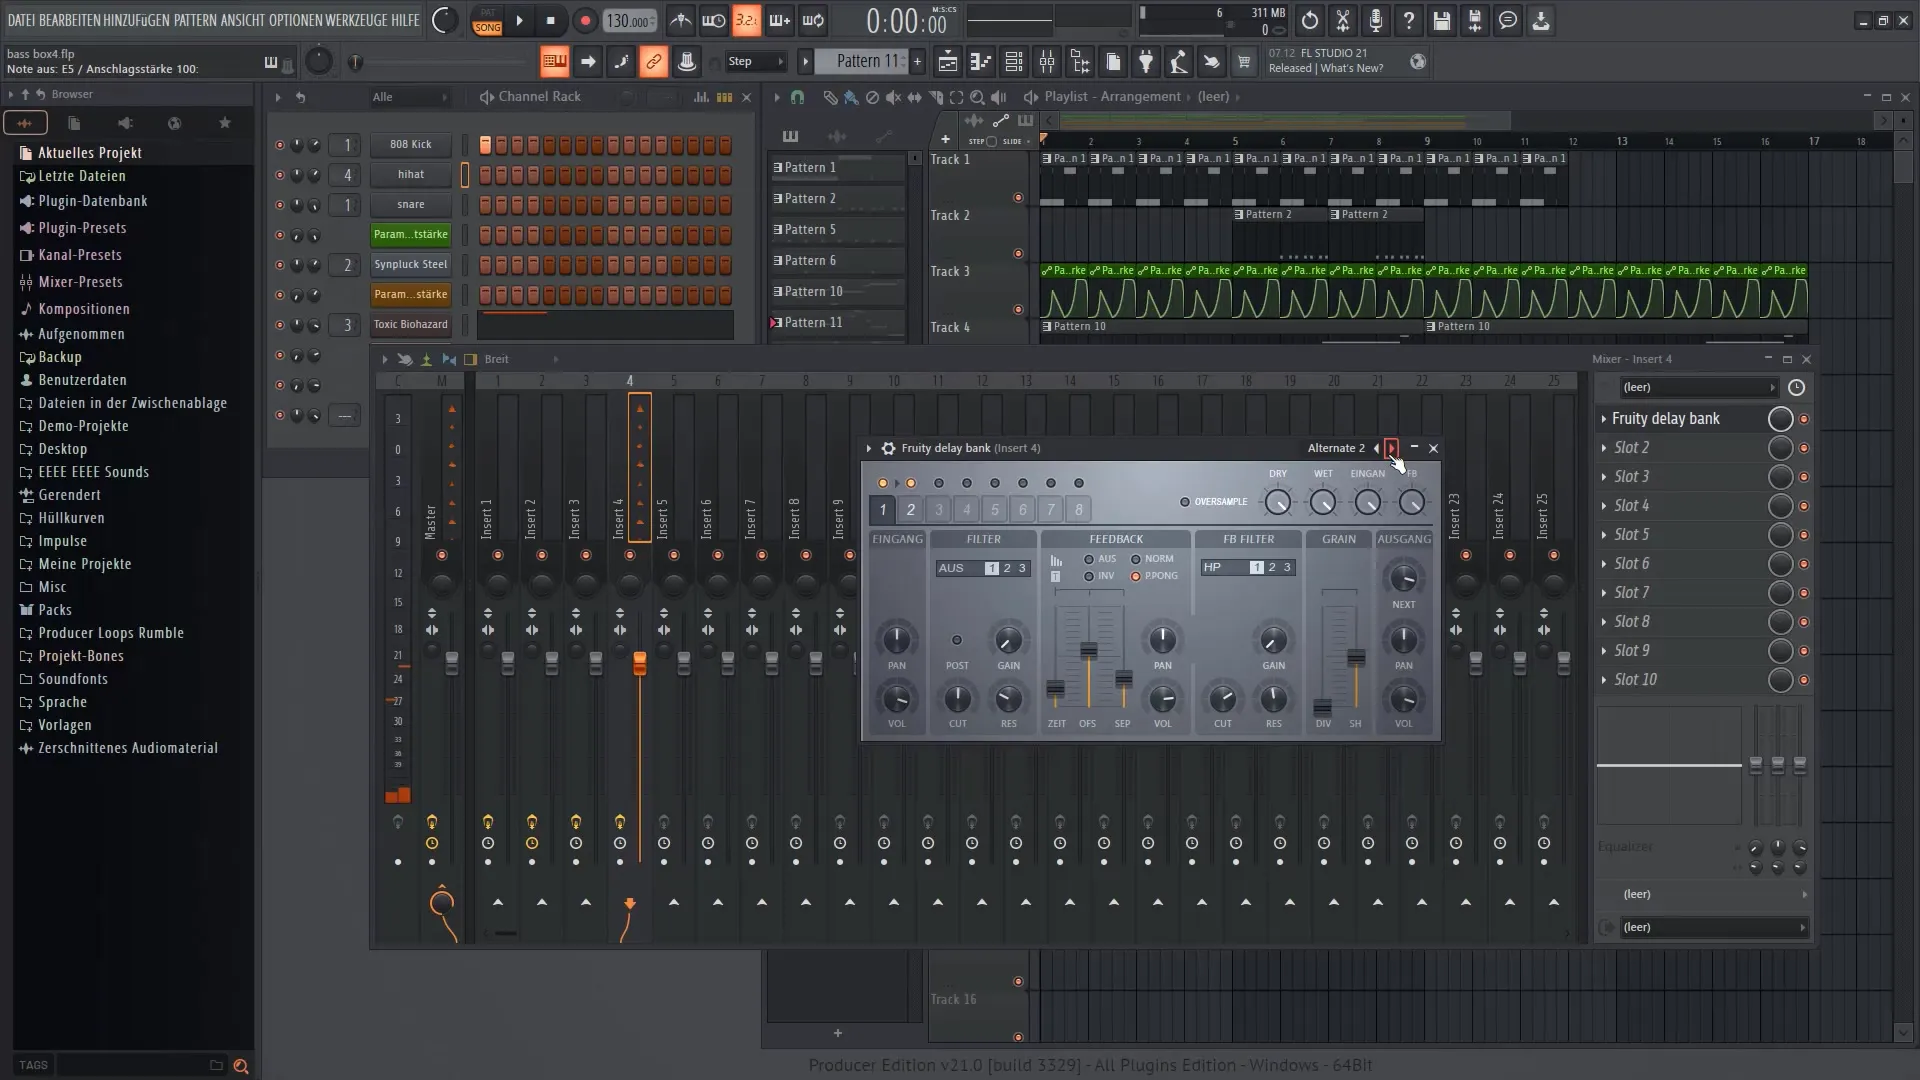Select bank 2 tab in Fruity delay bank
This screenshot has height=1080, width=1920.
(911, 510)
